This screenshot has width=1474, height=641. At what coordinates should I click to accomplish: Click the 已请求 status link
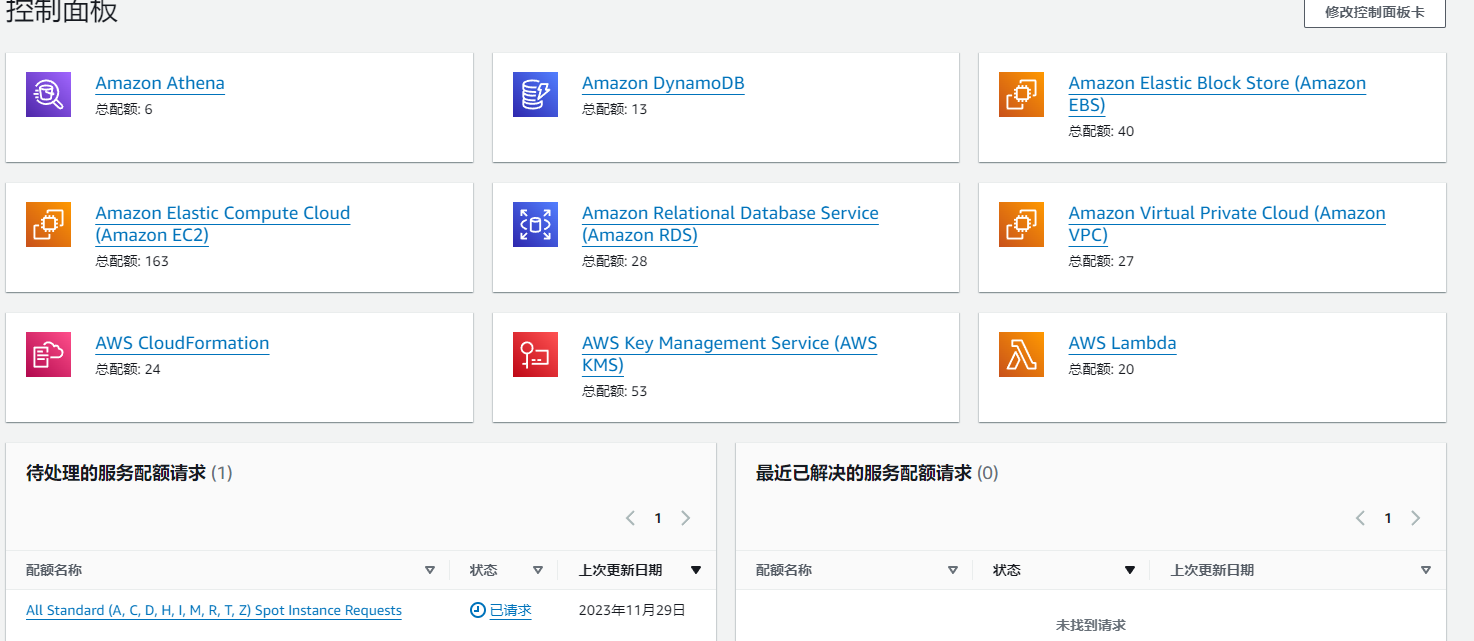(511, 610)
